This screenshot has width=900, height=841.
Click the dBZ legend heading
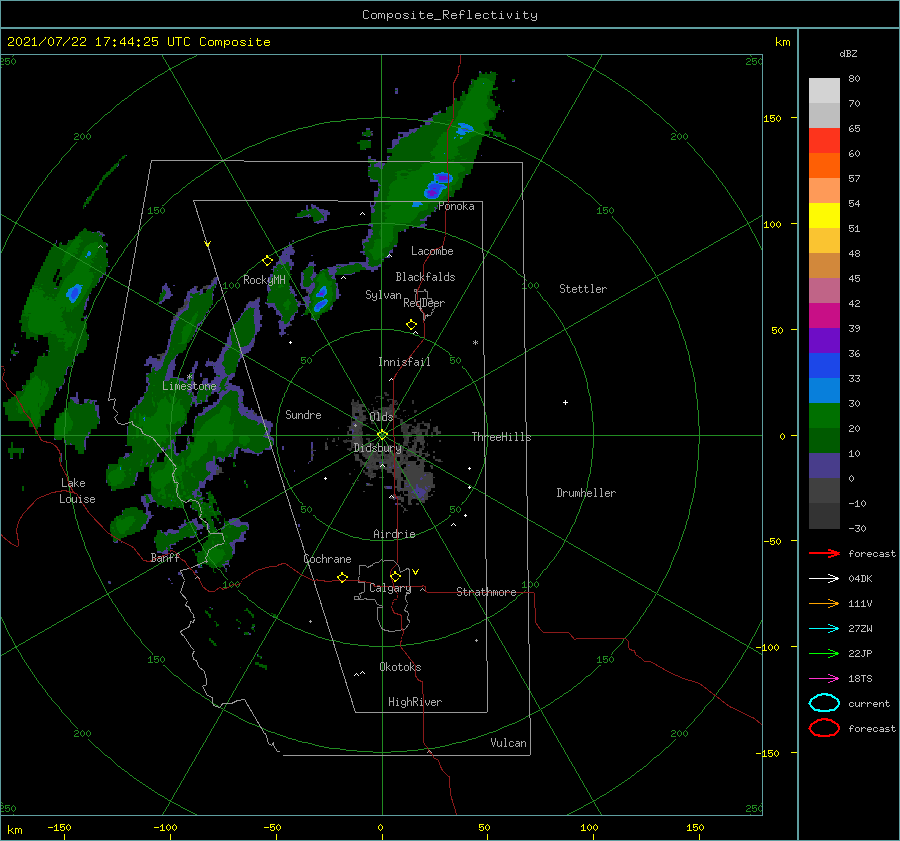point(848,54)
